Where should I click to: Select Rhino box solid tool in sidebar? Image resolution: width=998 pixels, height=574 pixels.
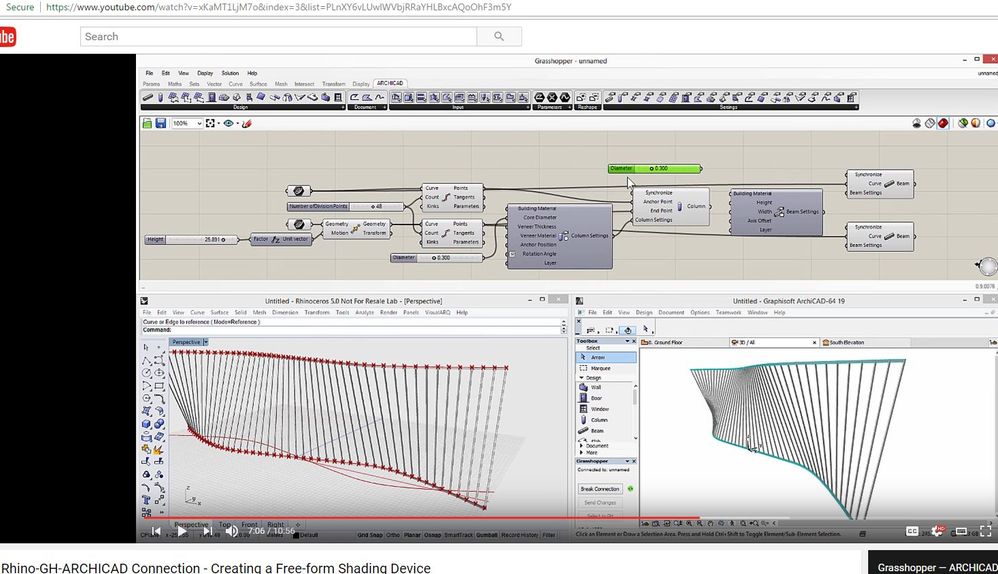tap(146, 423)
